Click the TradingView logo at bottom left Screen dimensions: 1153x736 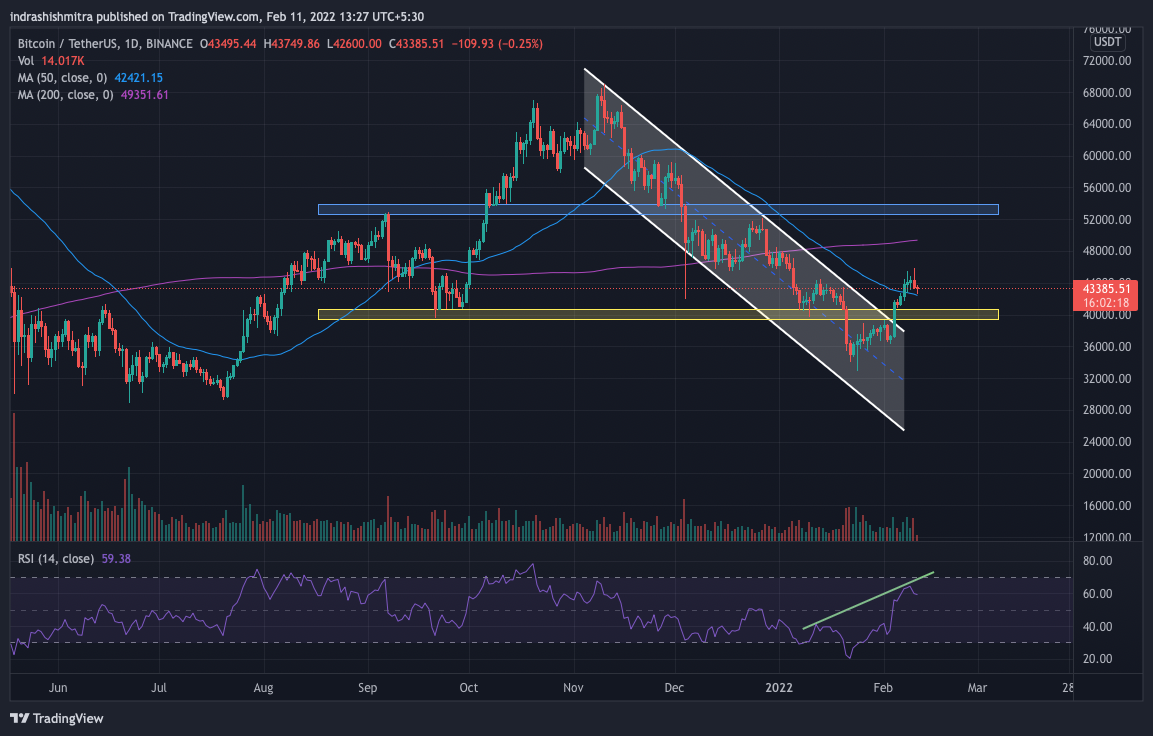tap(56, 718)
